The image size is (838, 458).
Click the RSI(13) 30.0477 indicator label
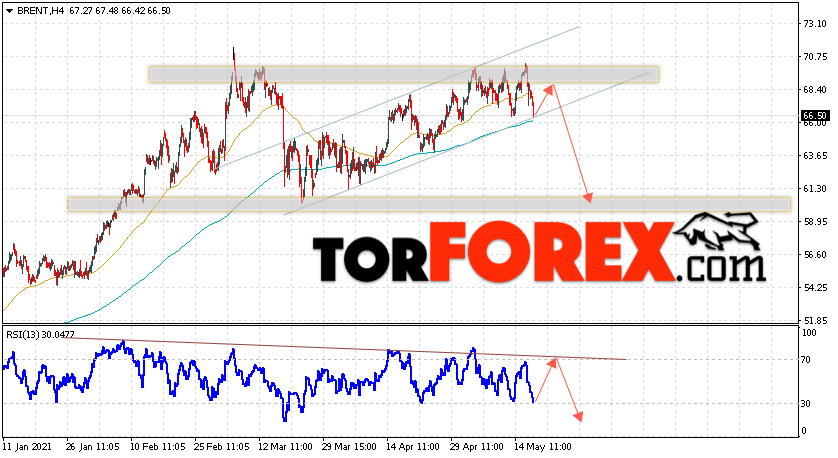click(41, 335)
